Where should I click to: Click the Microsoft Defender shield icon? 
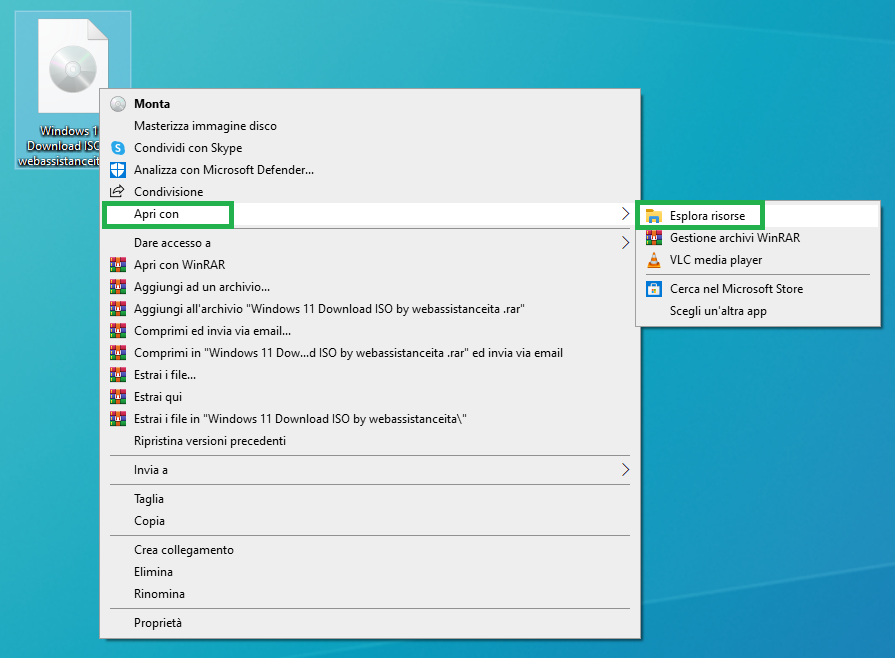[x=118, y=169]
